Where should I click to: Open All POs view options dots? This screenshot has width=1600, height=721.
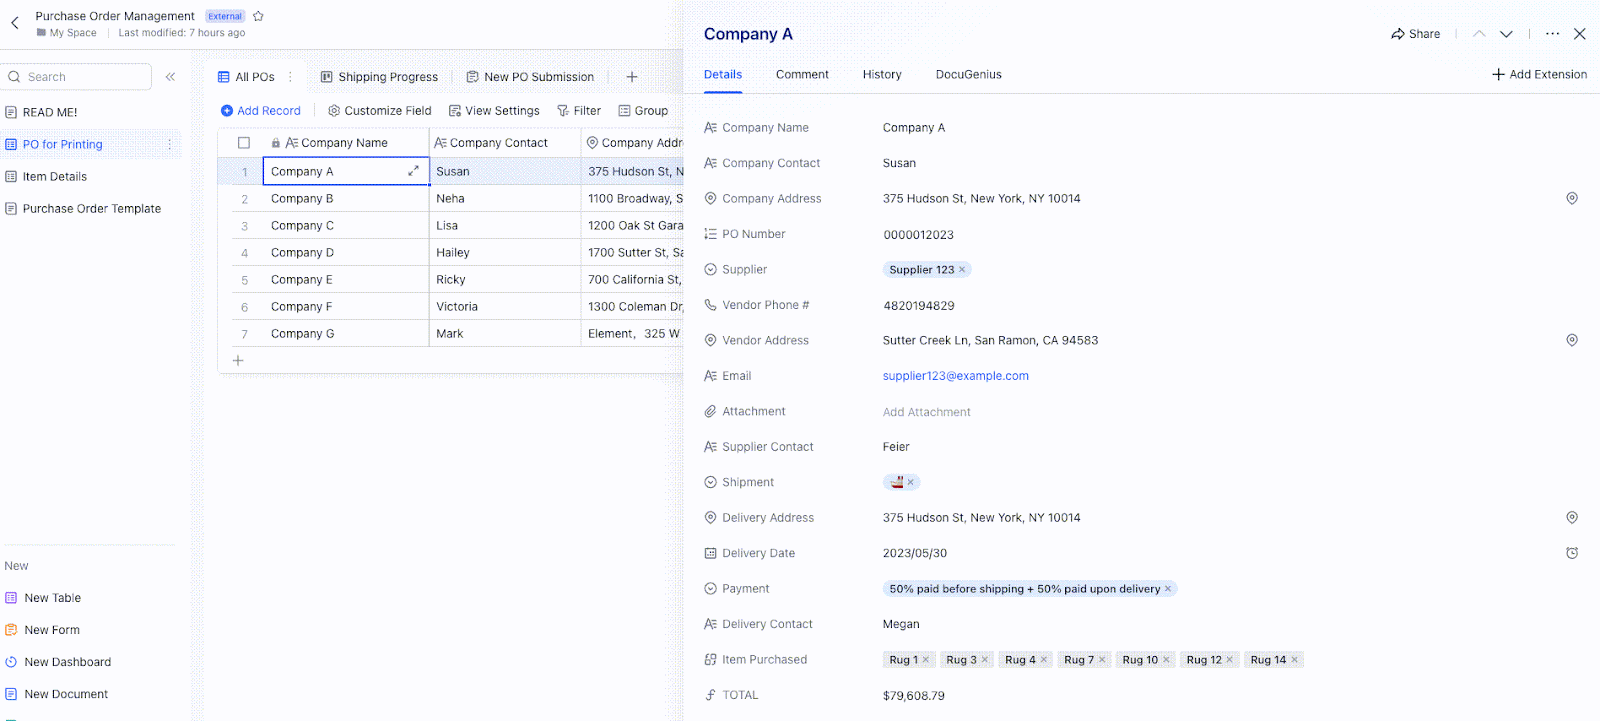point(290,77)
